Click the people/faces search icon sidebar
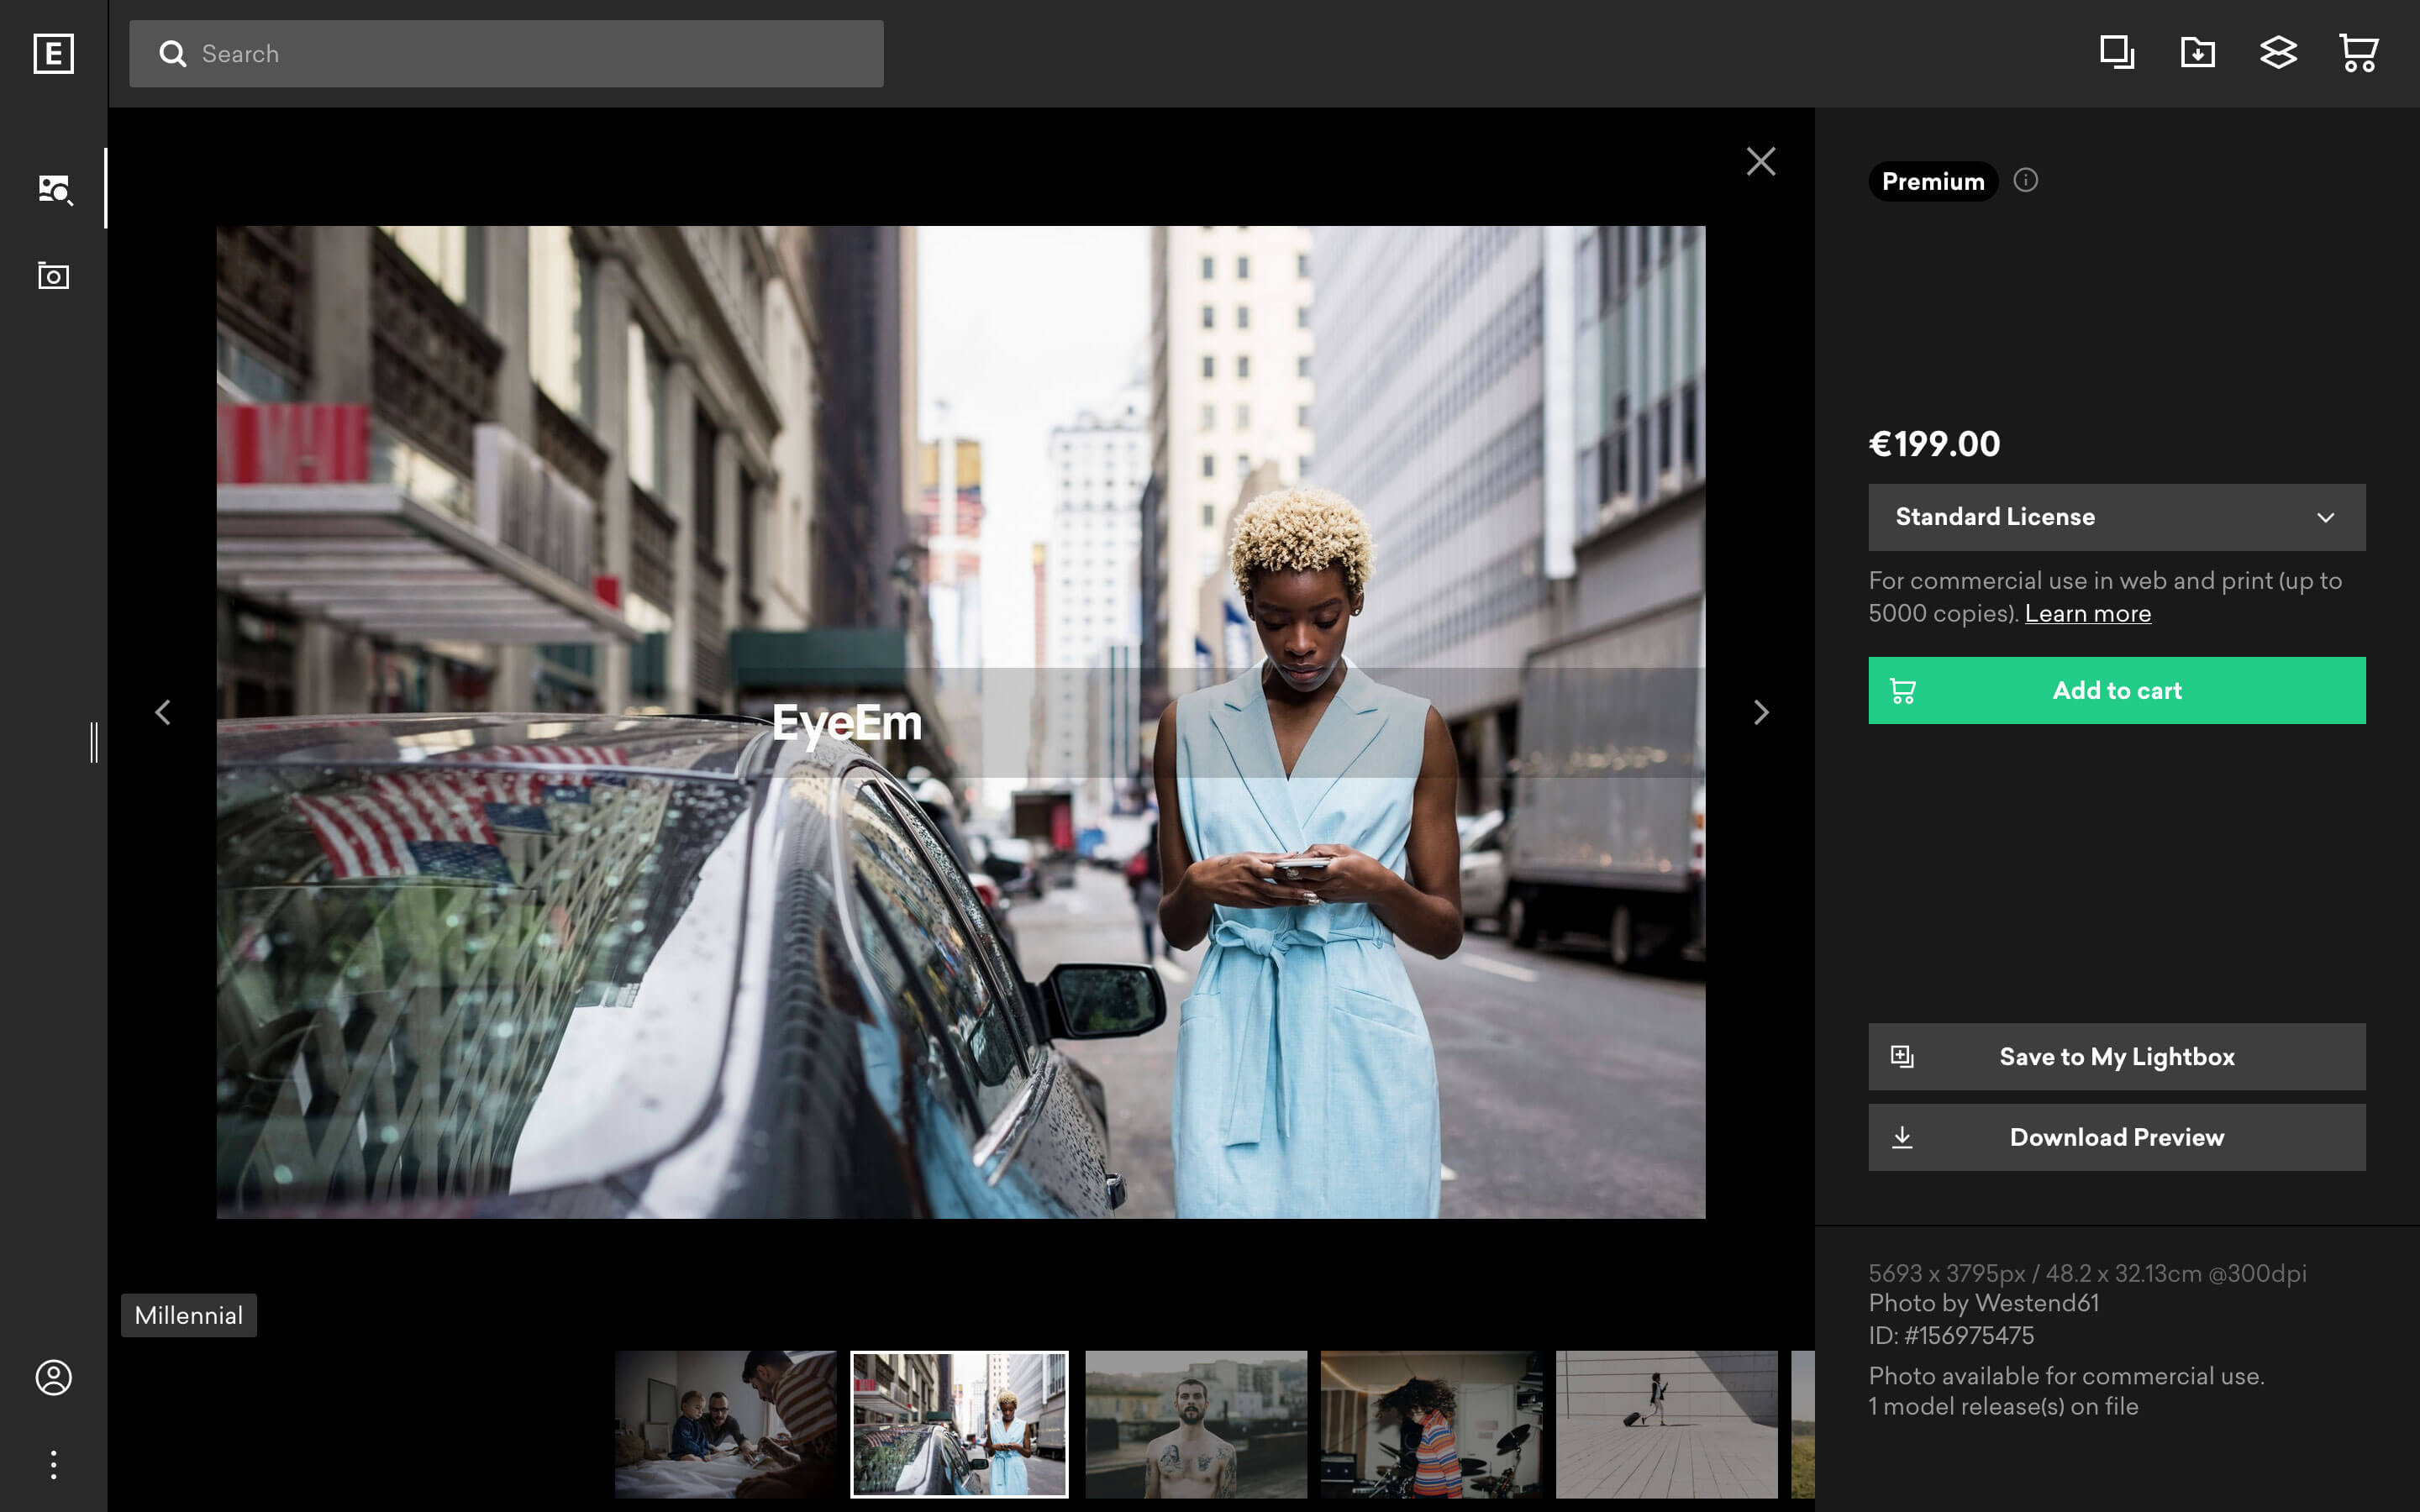Image resolution: width=2420 pixels, height=1512 pixels. pos(52,186)
